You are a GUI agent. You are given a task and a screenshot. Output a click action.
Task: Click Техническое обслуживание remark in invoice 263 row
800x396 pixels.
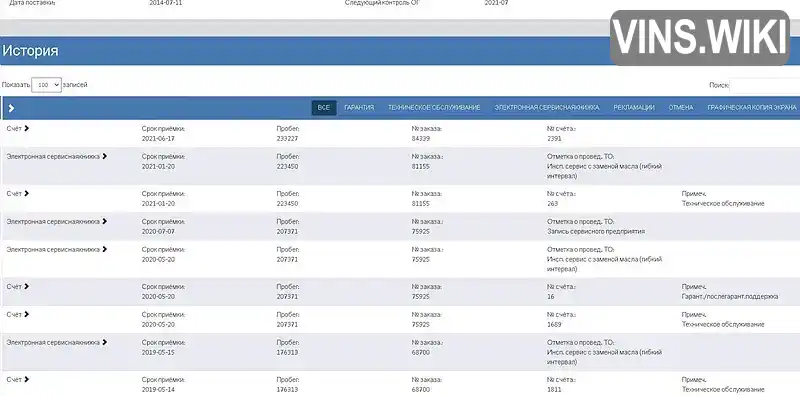(x=723, y=203)
